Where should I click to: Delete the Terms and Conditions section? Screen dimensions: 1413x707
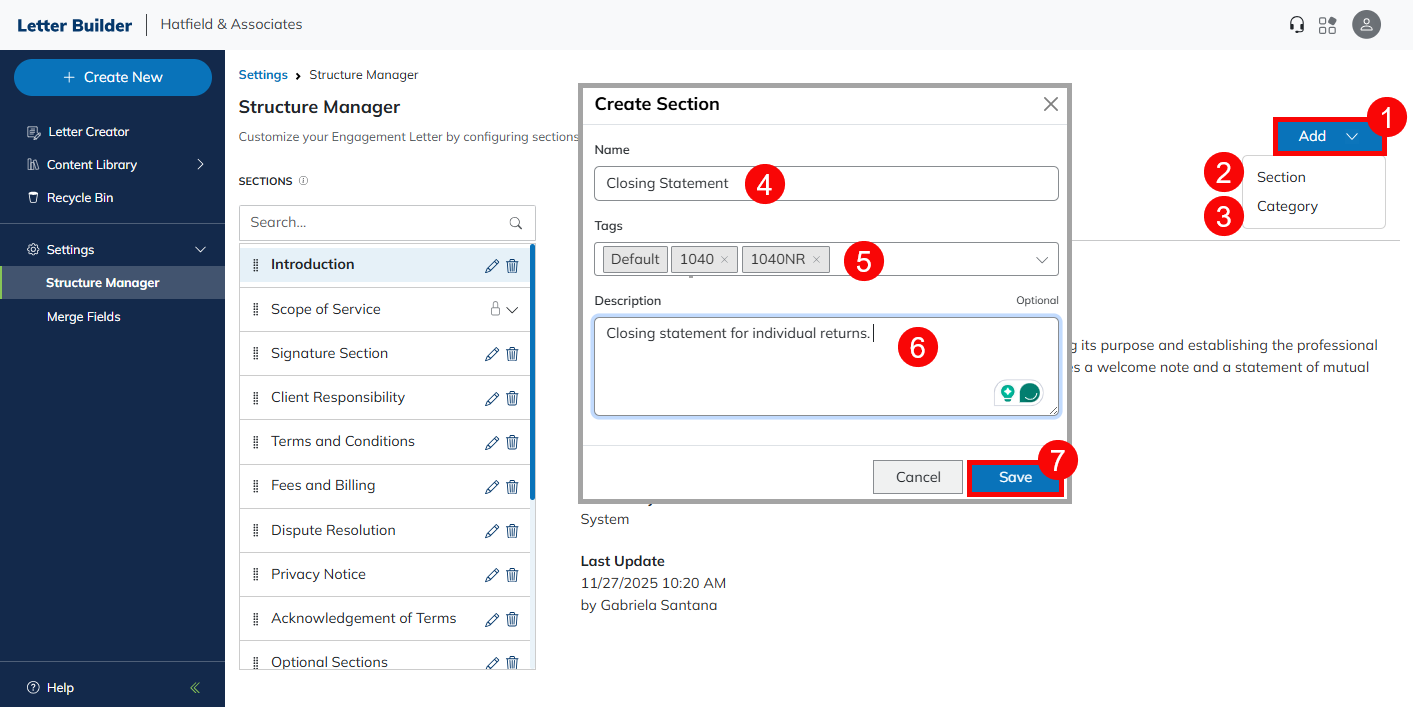click(x=512, y=442)
